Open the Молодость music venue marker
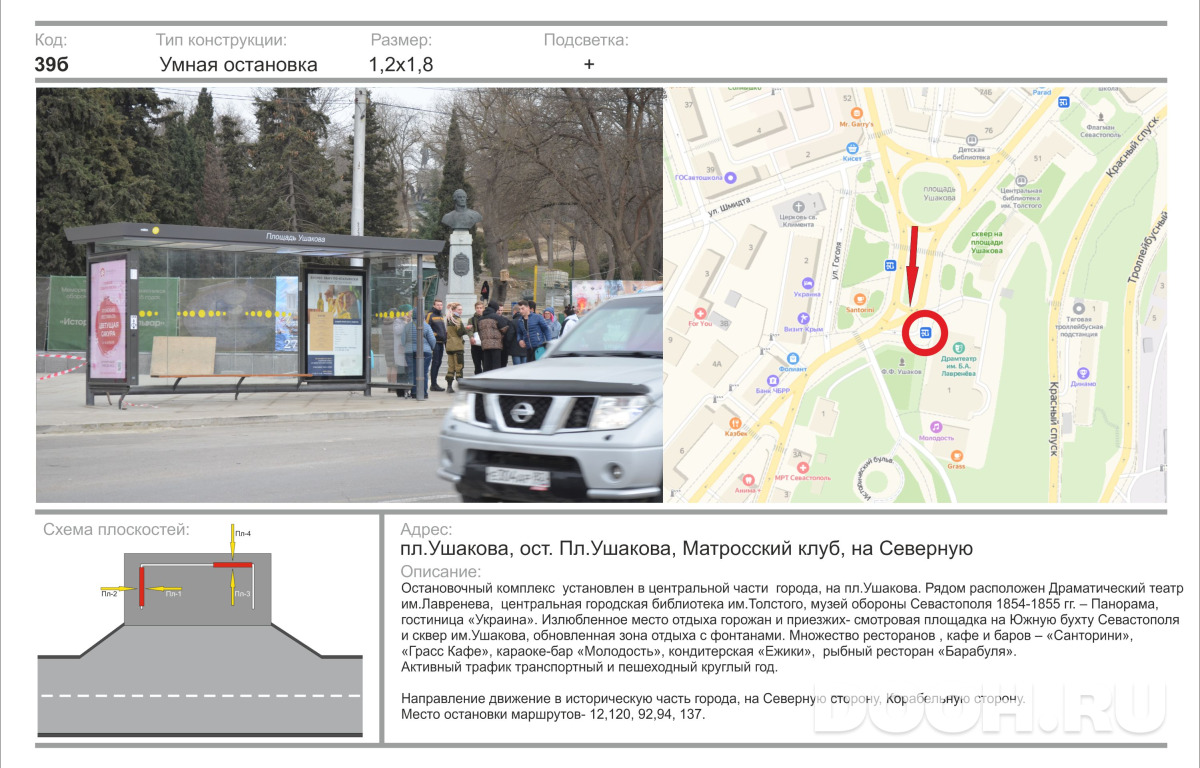 point(936,426)
